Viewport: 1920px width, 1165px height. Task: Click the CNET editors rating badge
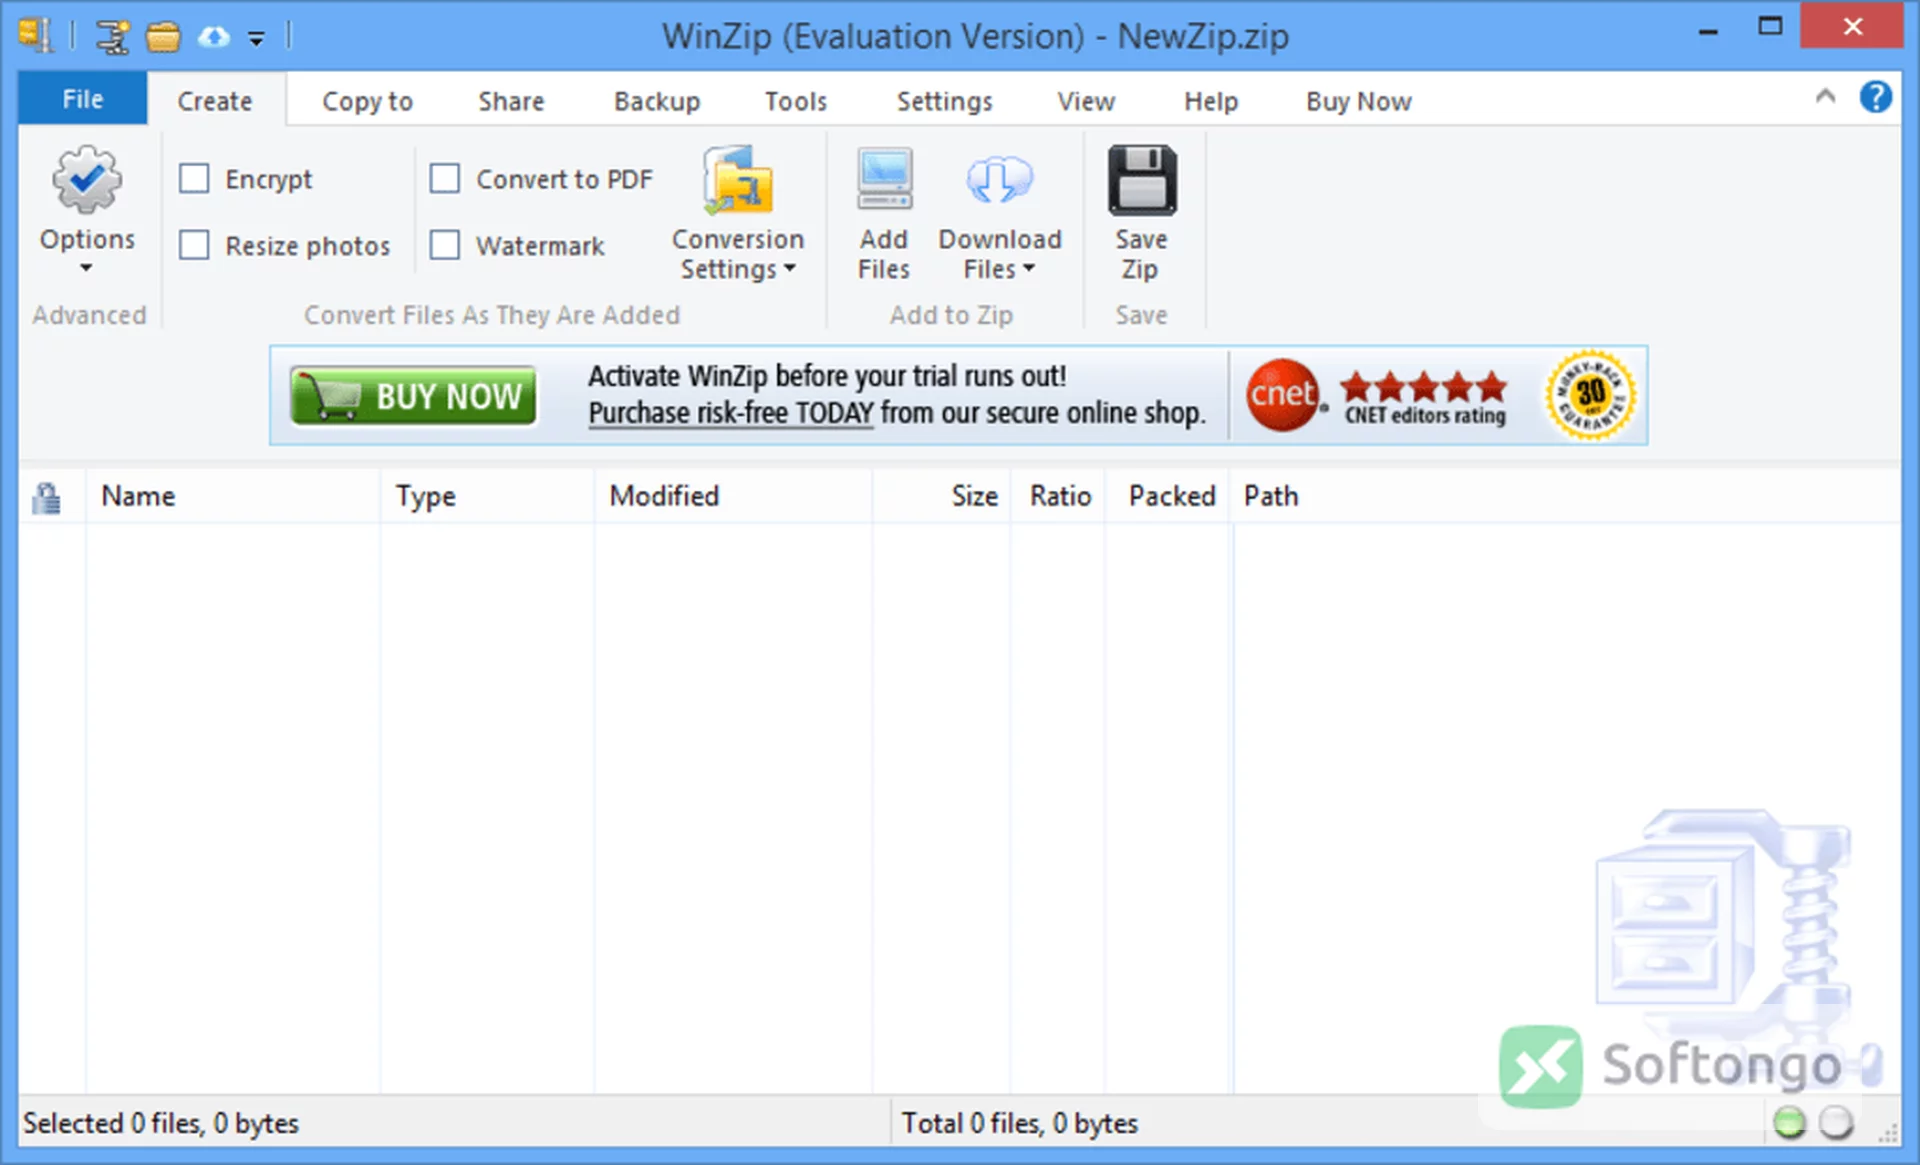point(1376,396)
